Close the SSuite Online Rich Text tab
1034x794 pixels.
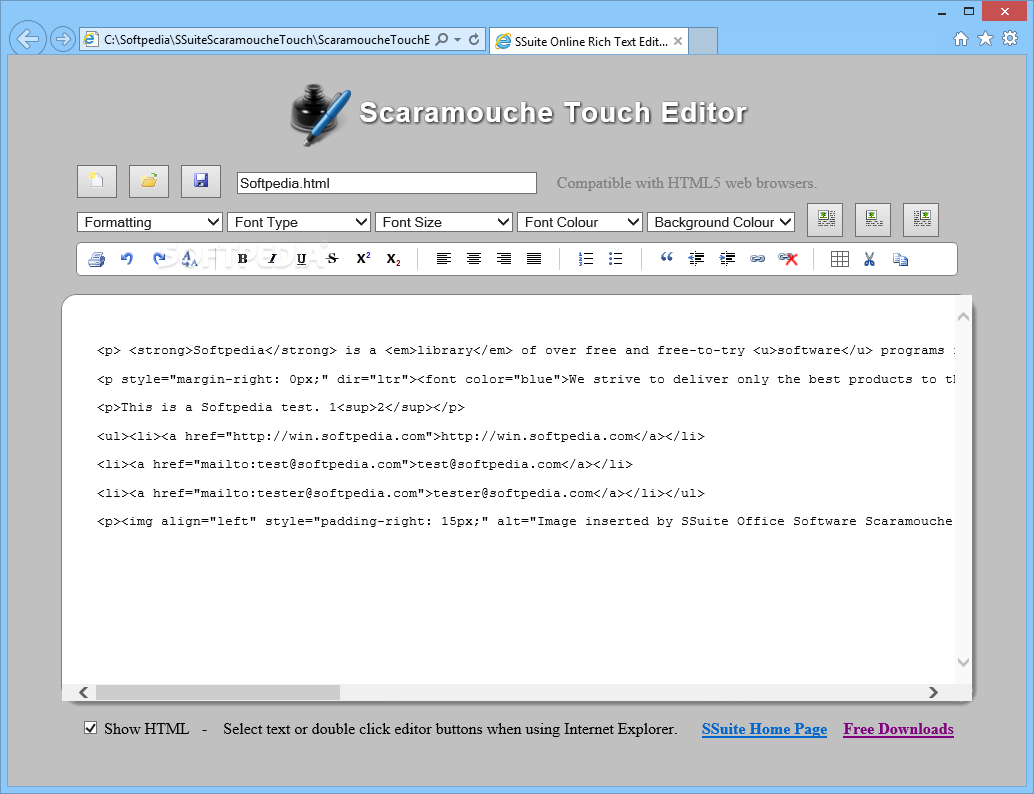678,41
